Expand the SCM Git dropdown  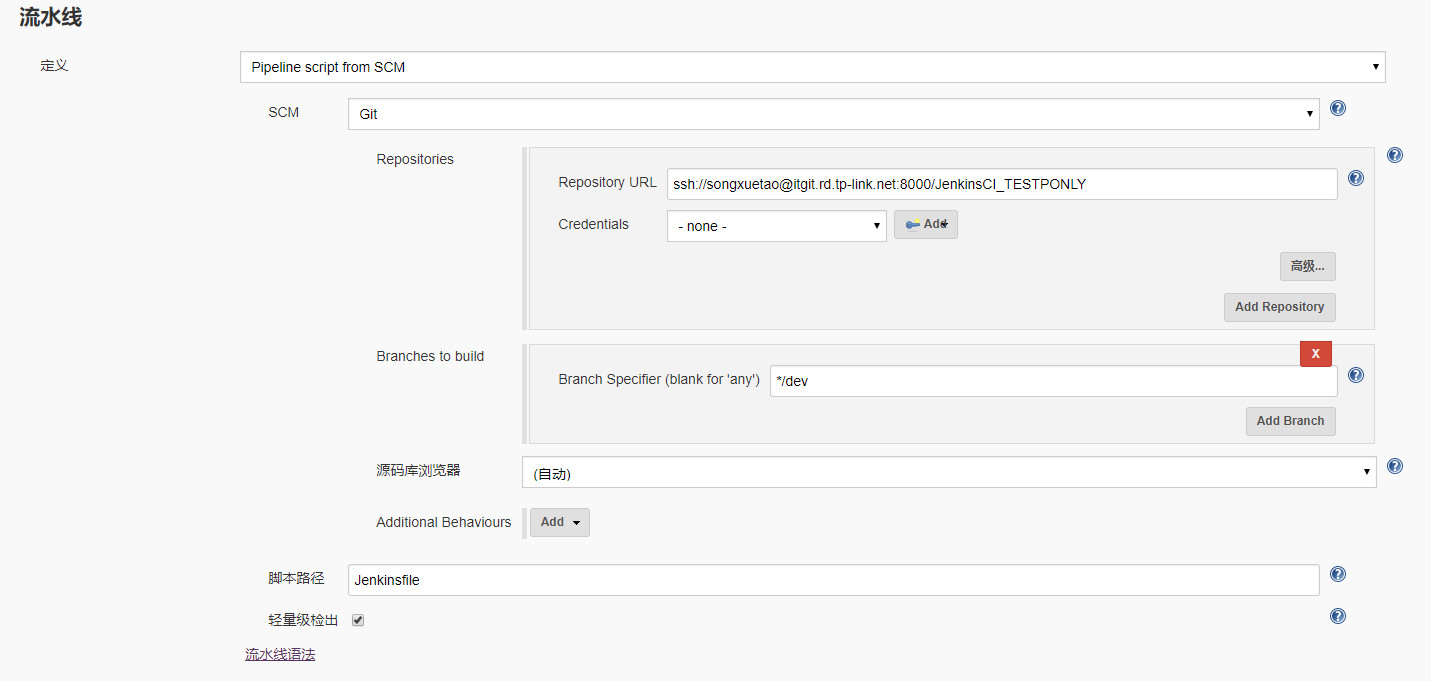(833, 114)
